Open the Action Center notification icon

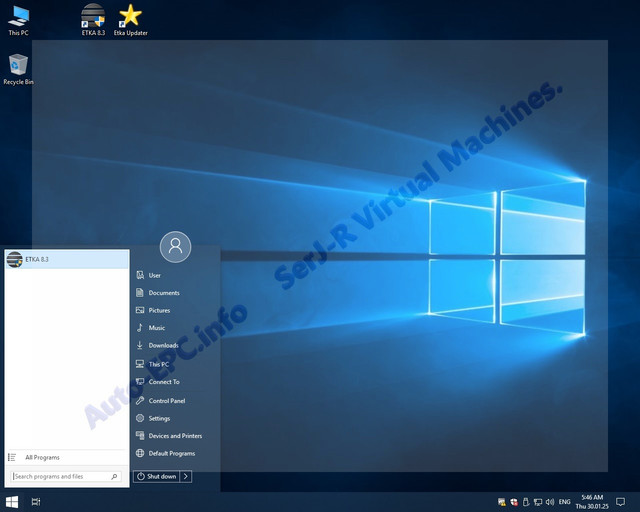[620, 502]
